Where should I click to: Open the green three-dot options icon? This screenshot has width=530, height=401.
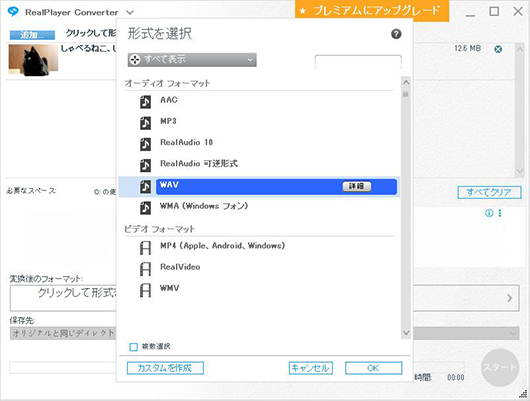[x=500, y=213]
